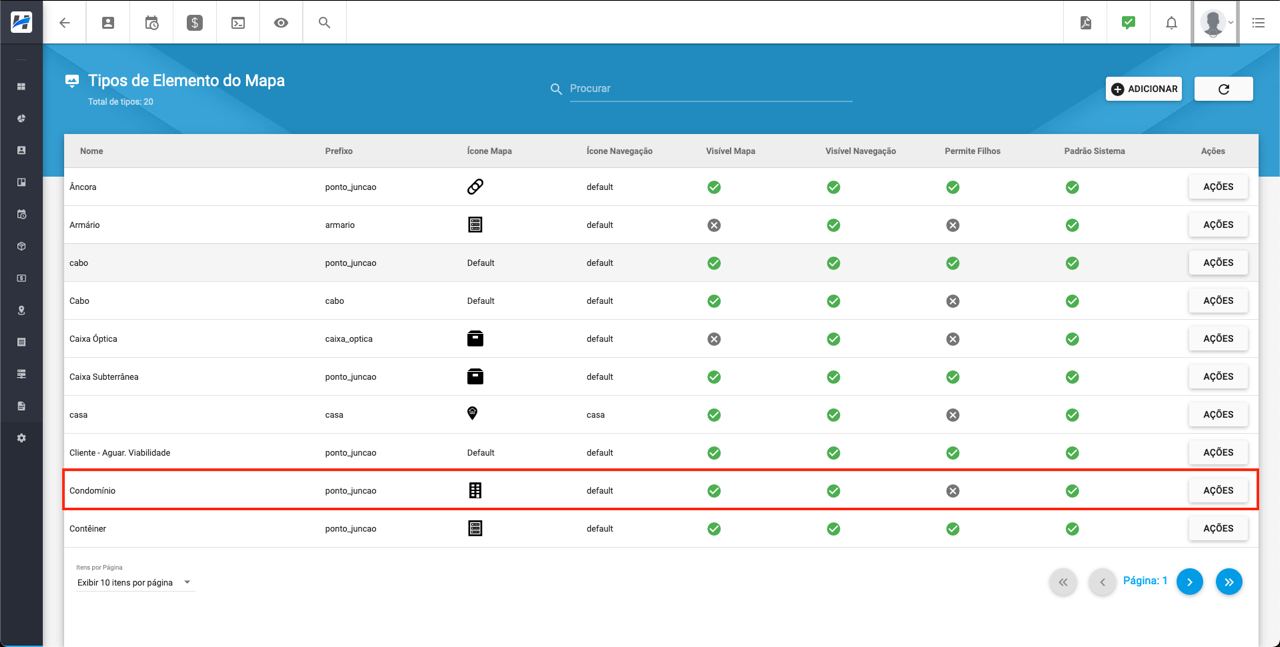
Task: Click Condomínio's grey X under Permite Filhos
Action: coord(953,490)
